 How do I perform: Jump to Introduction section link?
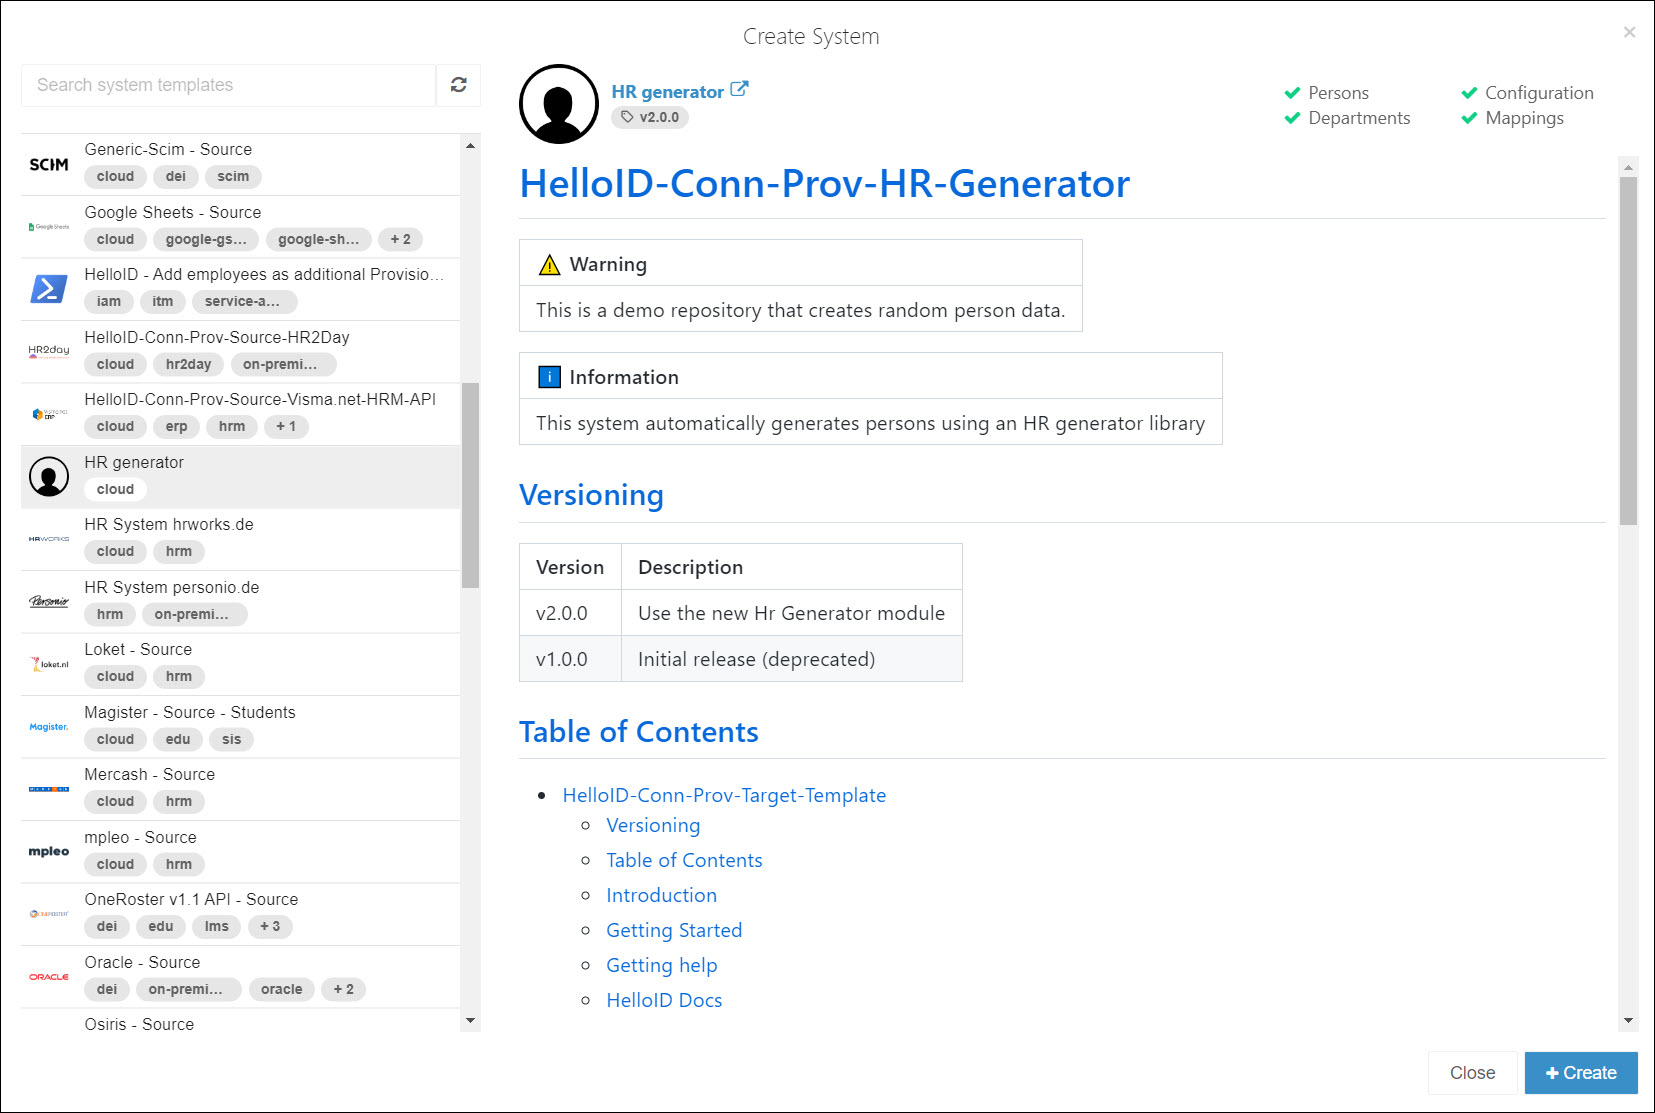point(661,895)
